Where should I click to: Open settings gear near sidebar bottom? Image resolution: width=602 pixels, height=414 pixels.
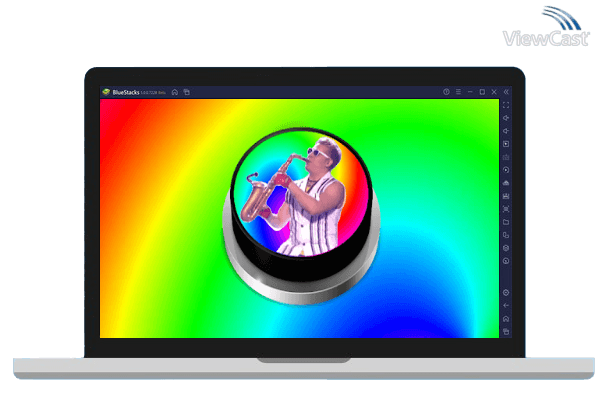click(x=506, y=293)
